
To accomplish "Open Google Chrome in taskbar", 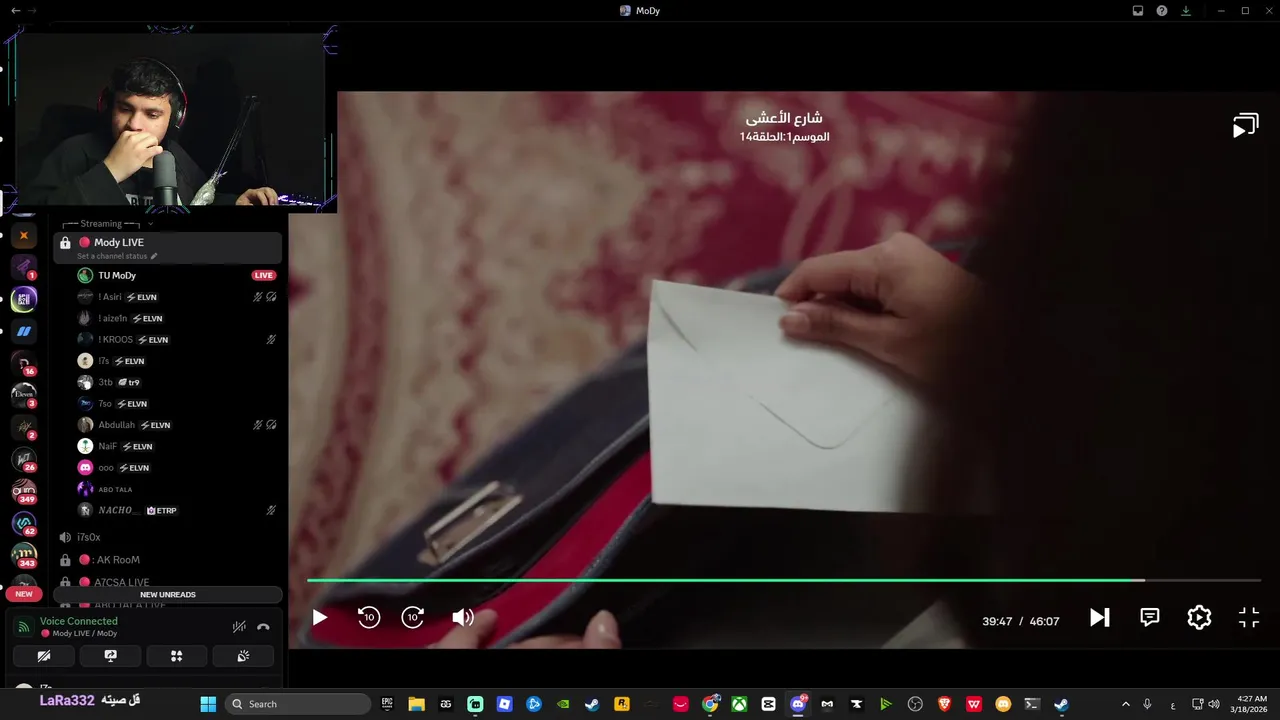I will pyautogui.click(x=710, y=704).
